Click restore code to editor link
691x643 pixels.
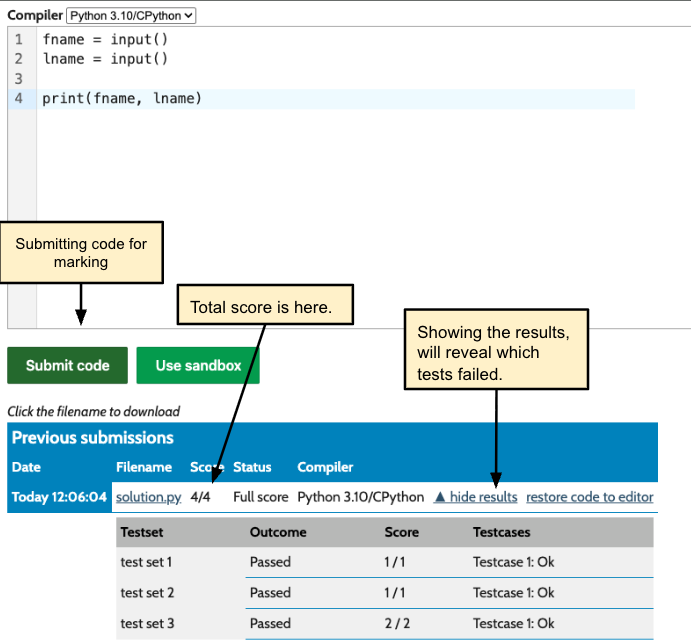coord(589,497)
